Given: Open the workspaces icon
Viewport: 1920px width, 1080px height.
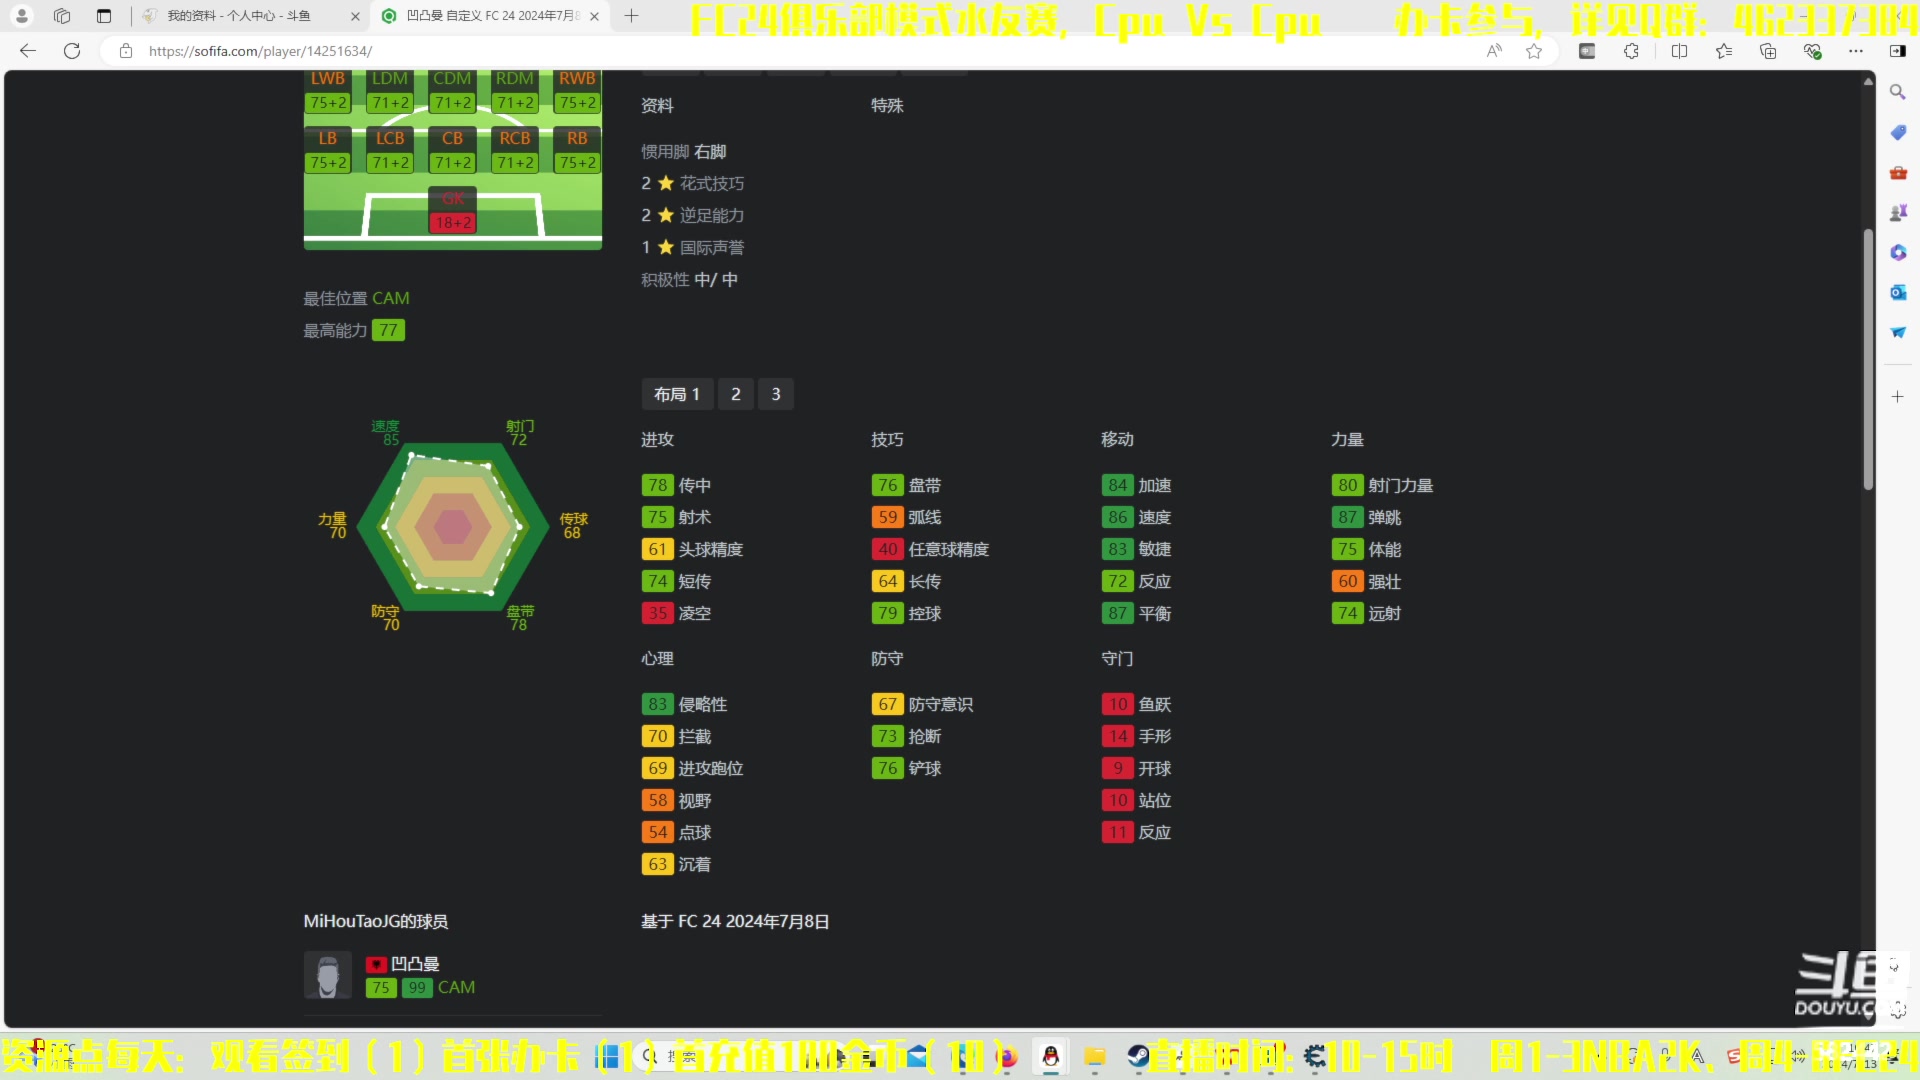Looking at the screenshot, I should tap(62, 16).
